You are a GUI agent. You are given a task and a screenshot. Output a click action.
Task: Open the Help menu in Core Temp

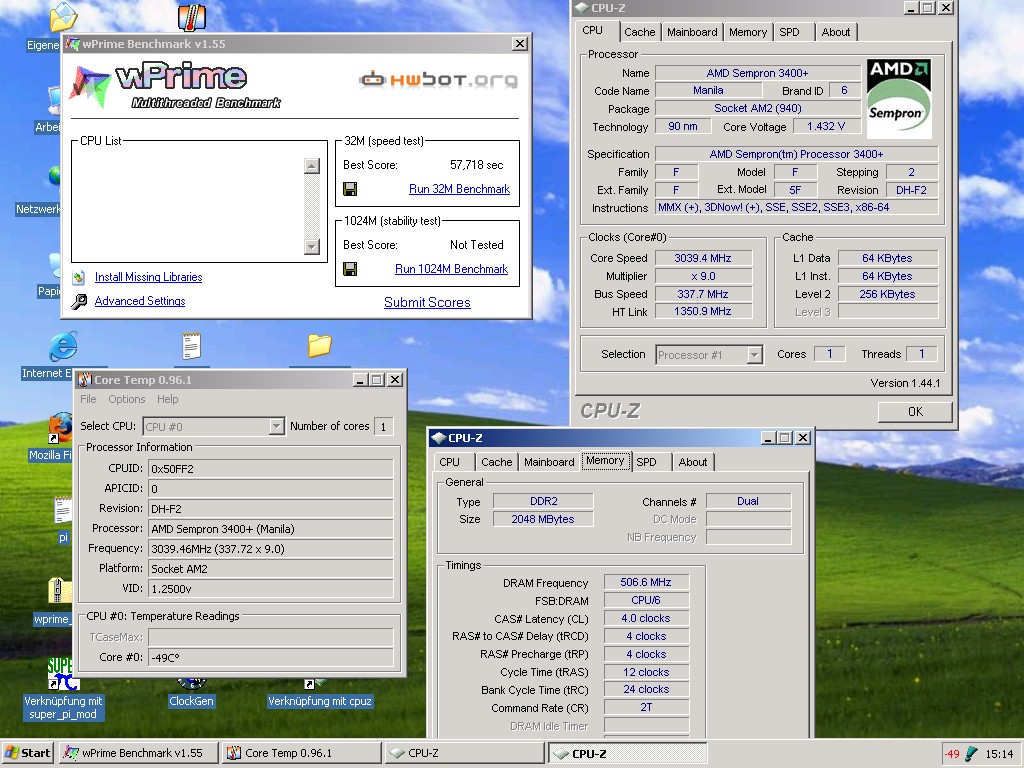pyautogui.click(x=167, y=399)
